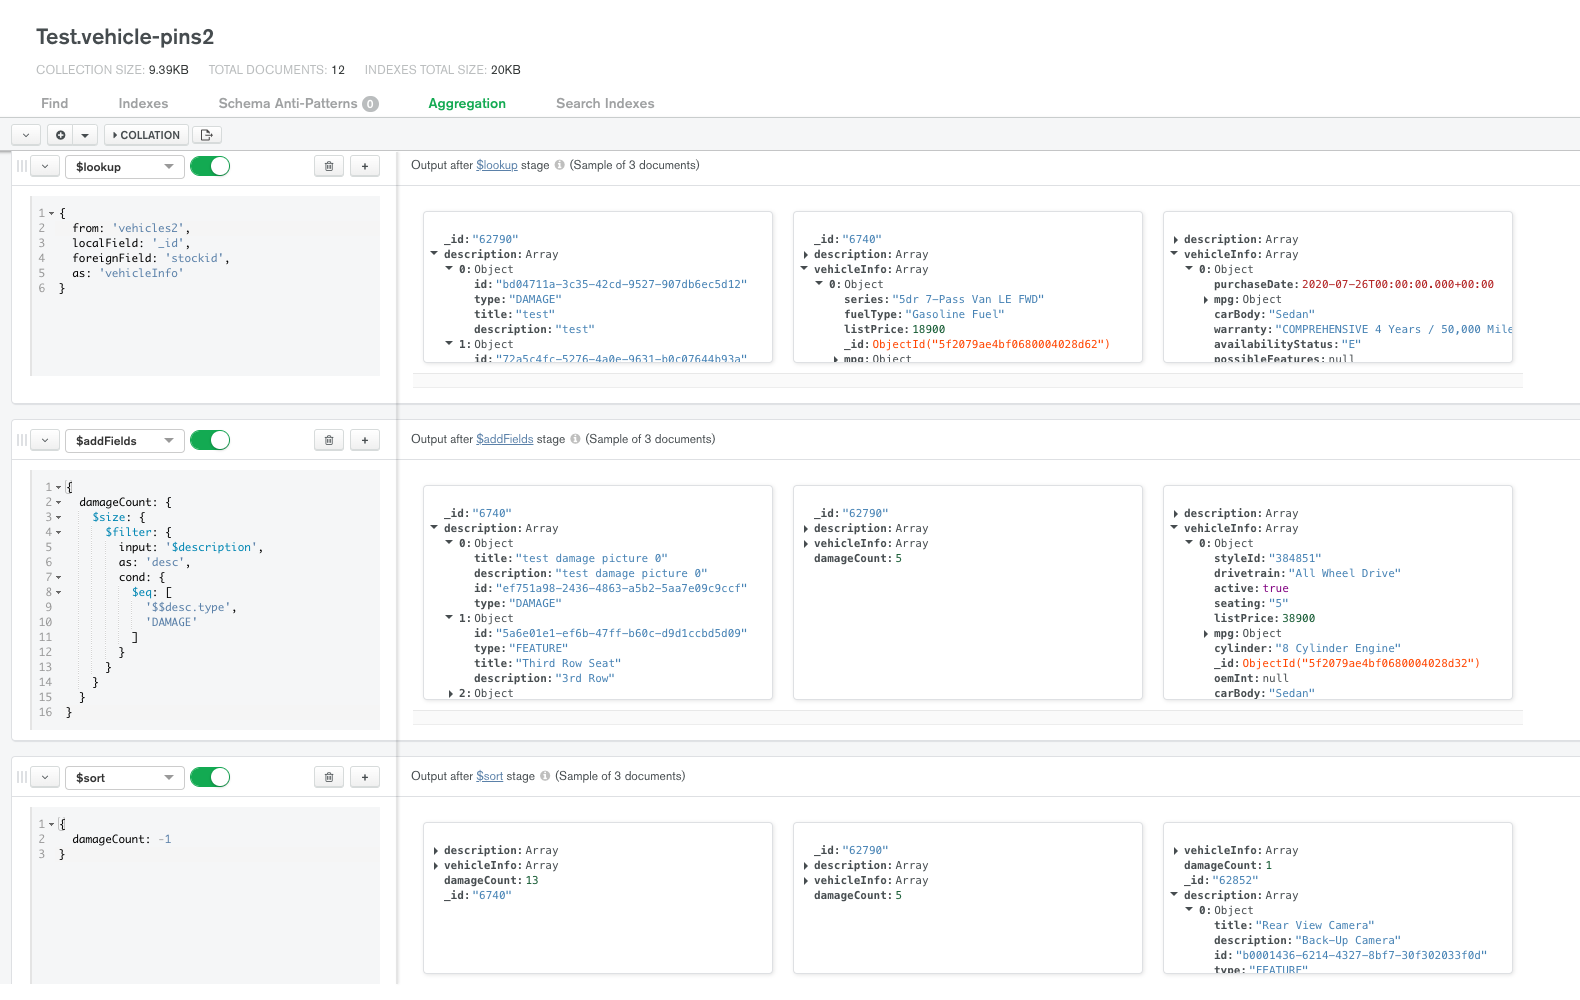Click the drag handle of the $addFields stage

21,441
